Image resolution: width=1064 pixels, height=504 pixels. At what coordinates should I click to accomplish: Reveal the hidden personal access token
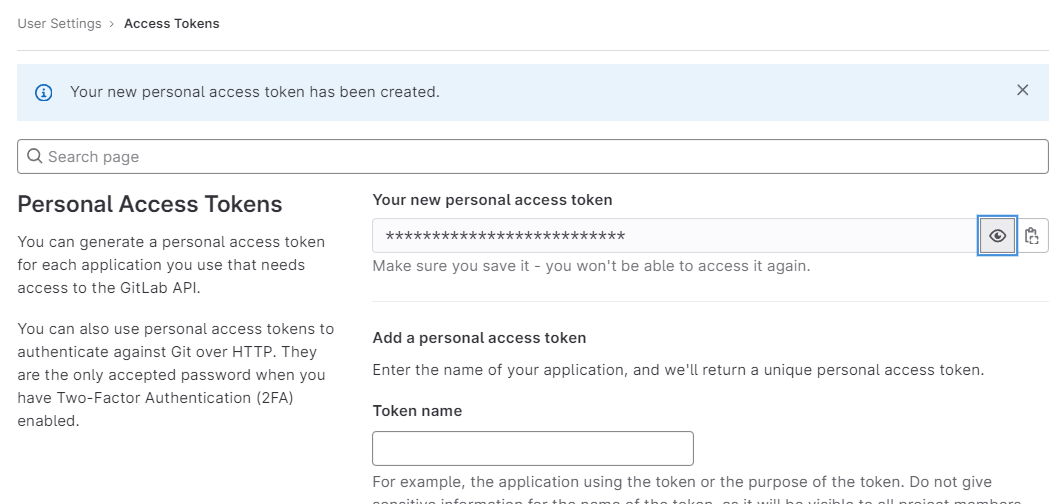[x=997, y=236]
